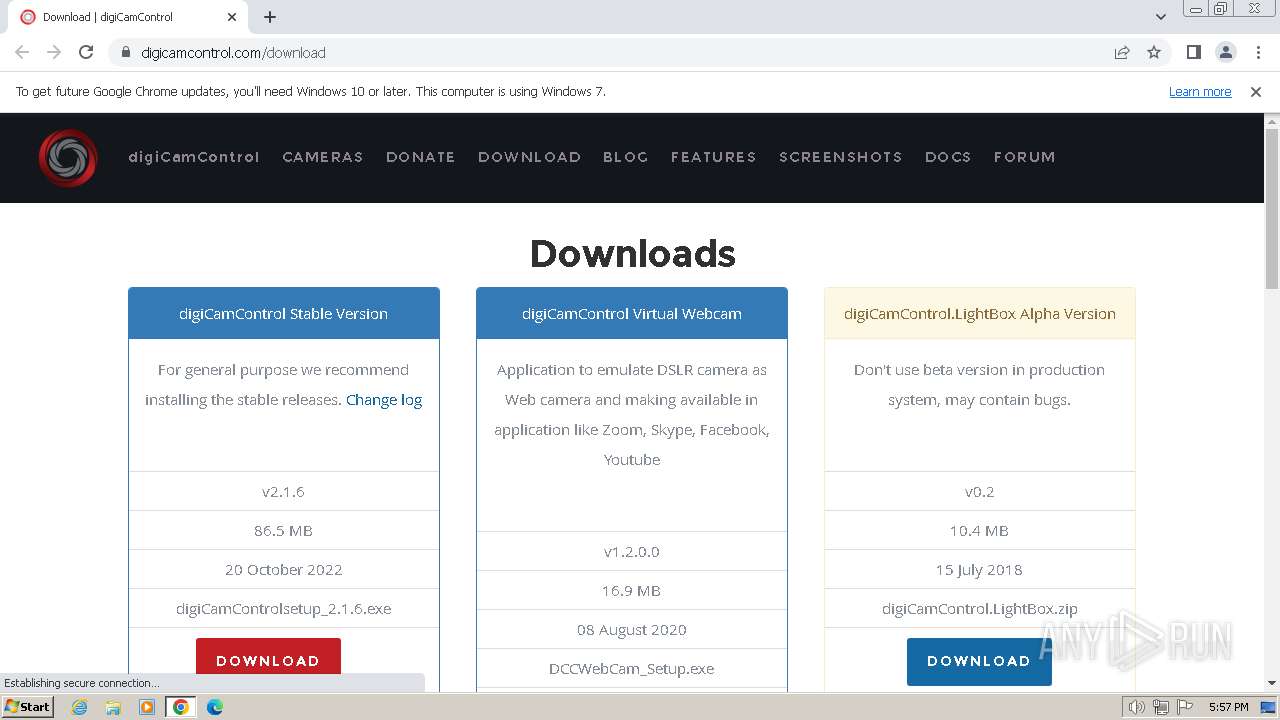Click the Learn more link

point(1200,91)
